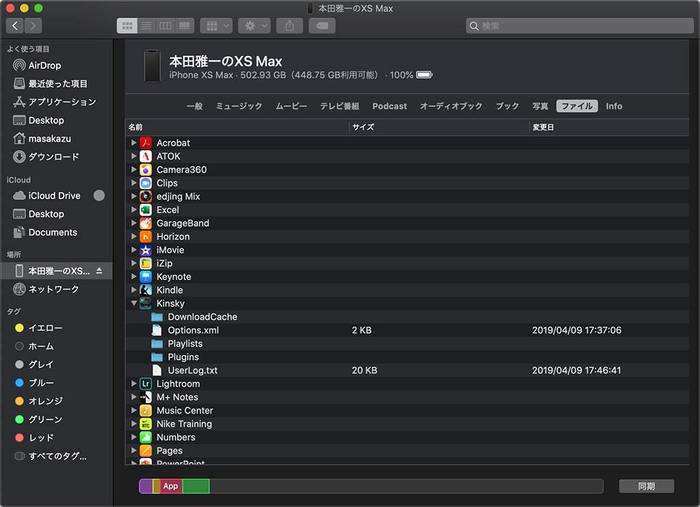Select the Files (ファイル) tab
Screen dimensions: 700x507
[x=577, y=106]
